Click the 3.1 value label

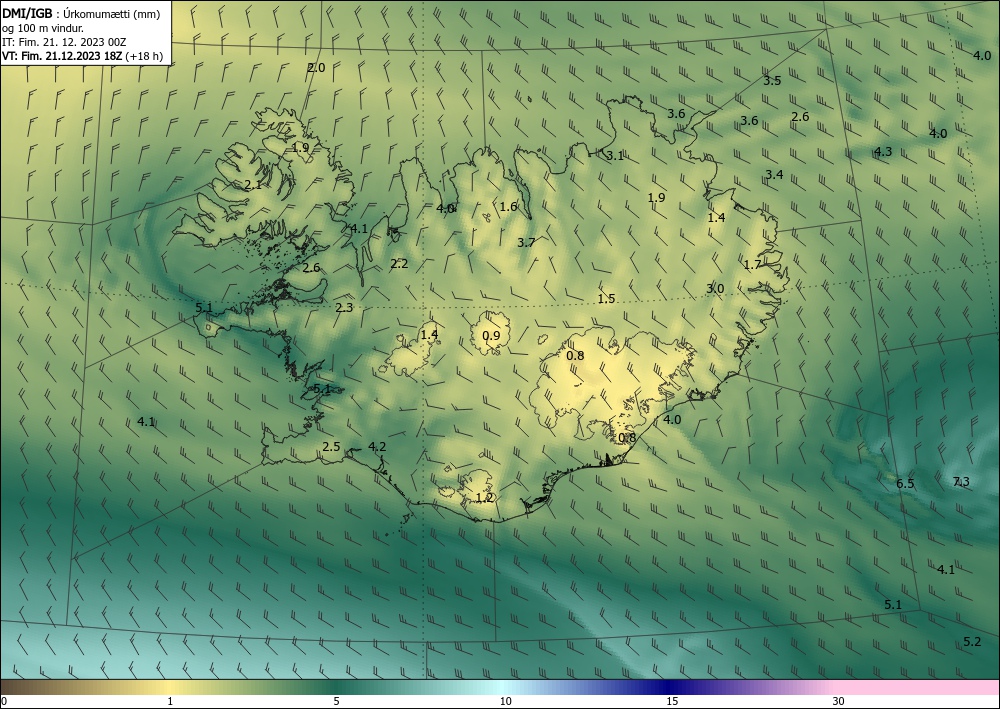615,156
